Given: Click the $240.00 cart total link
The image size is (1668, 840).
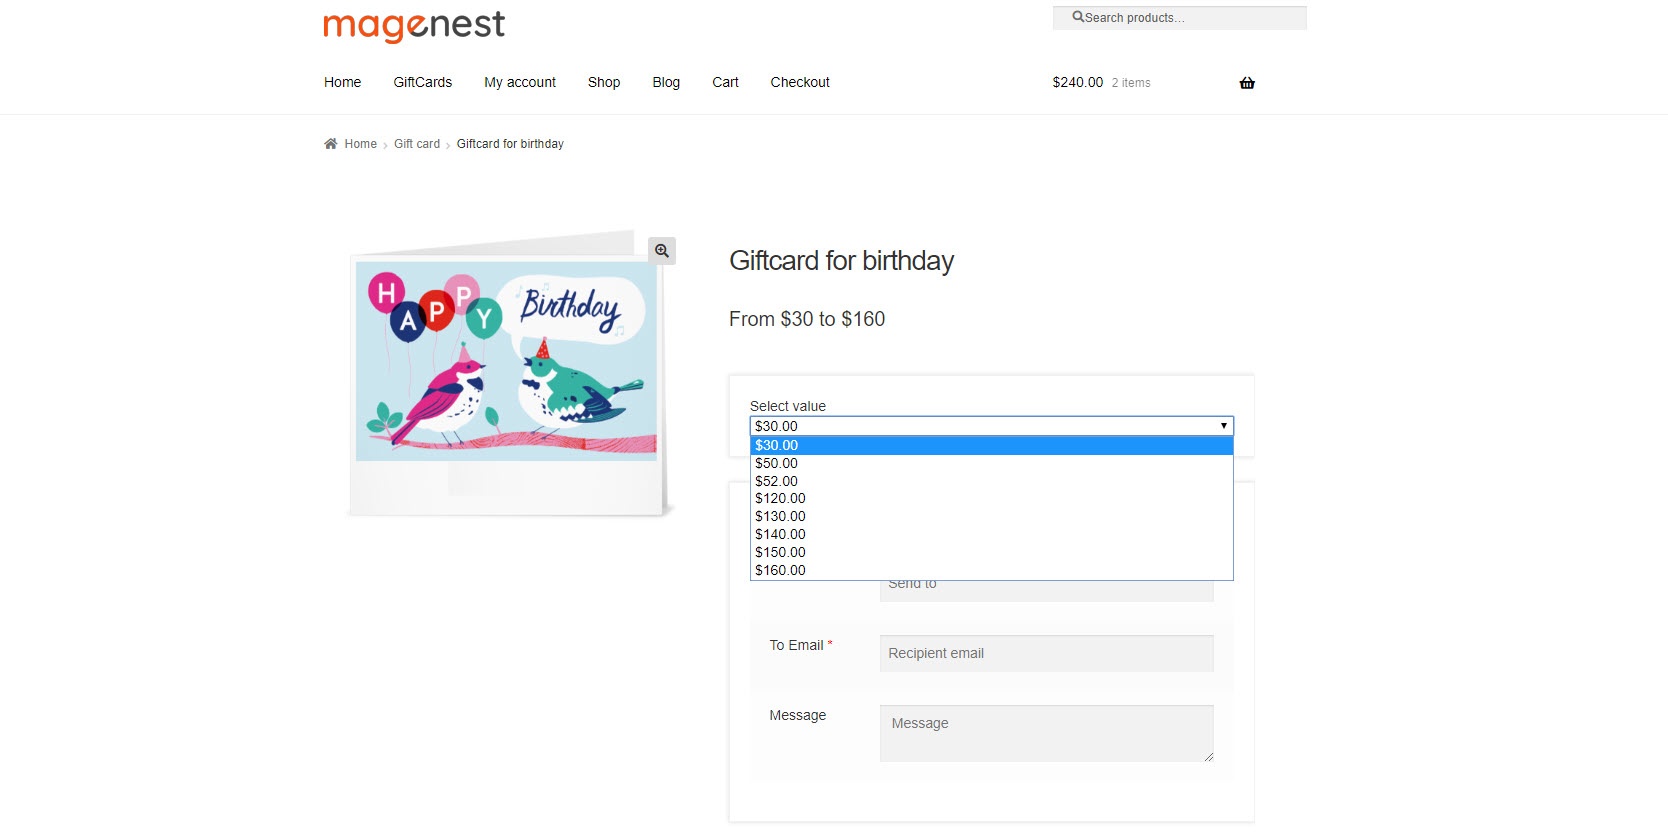Looking at the screenshot, I should point(1077,82).
